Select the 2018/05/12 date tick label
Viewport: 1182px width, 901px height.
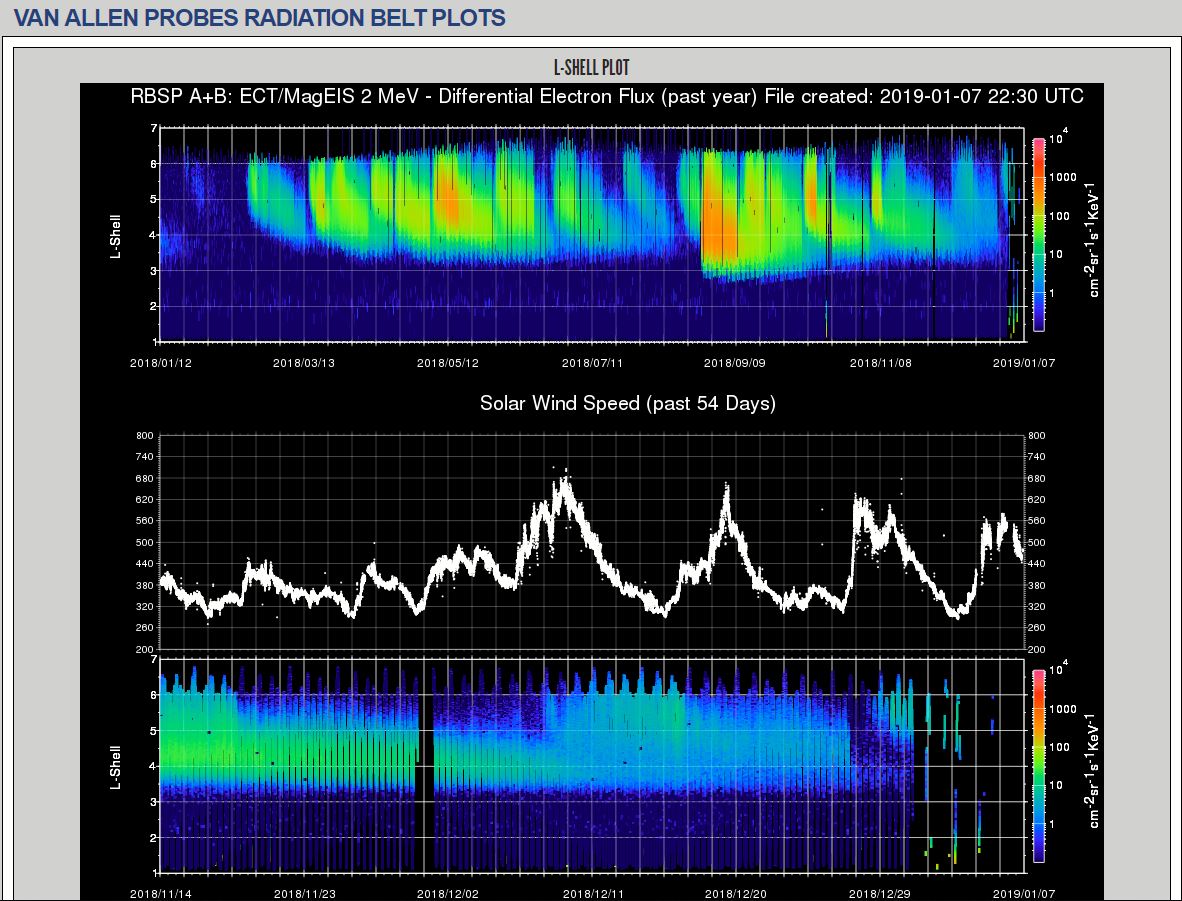point(448,363)
